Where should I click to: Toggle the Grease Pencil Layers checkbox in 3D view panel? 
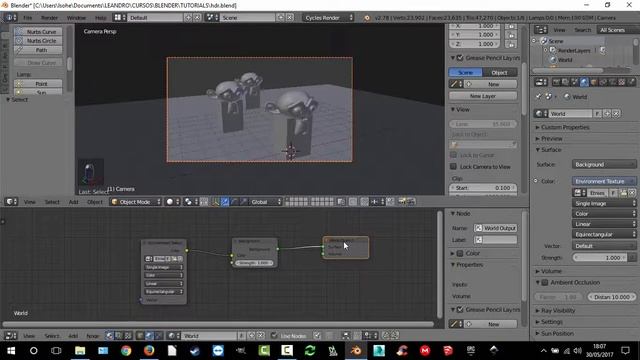click(x=460, y=58)
